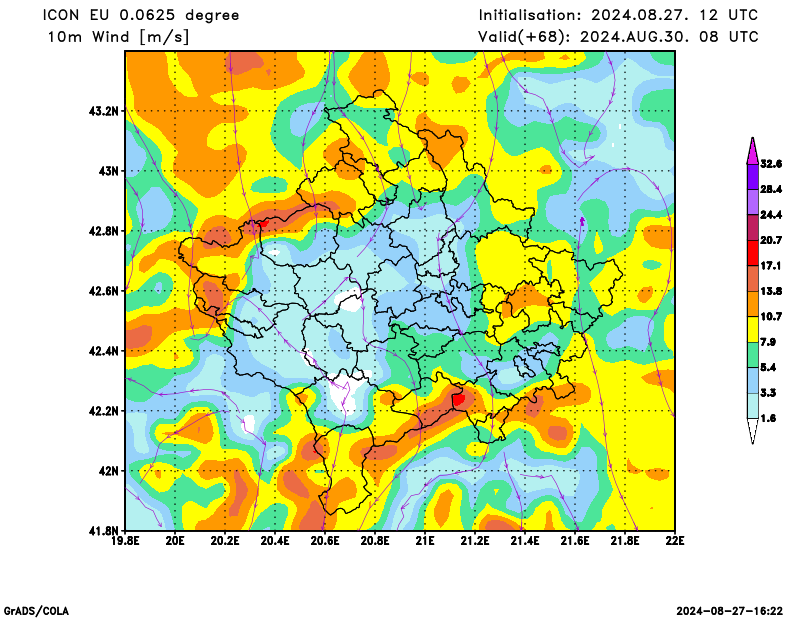
Task: Click the 42N latitude label
Action: click(109, 471)
